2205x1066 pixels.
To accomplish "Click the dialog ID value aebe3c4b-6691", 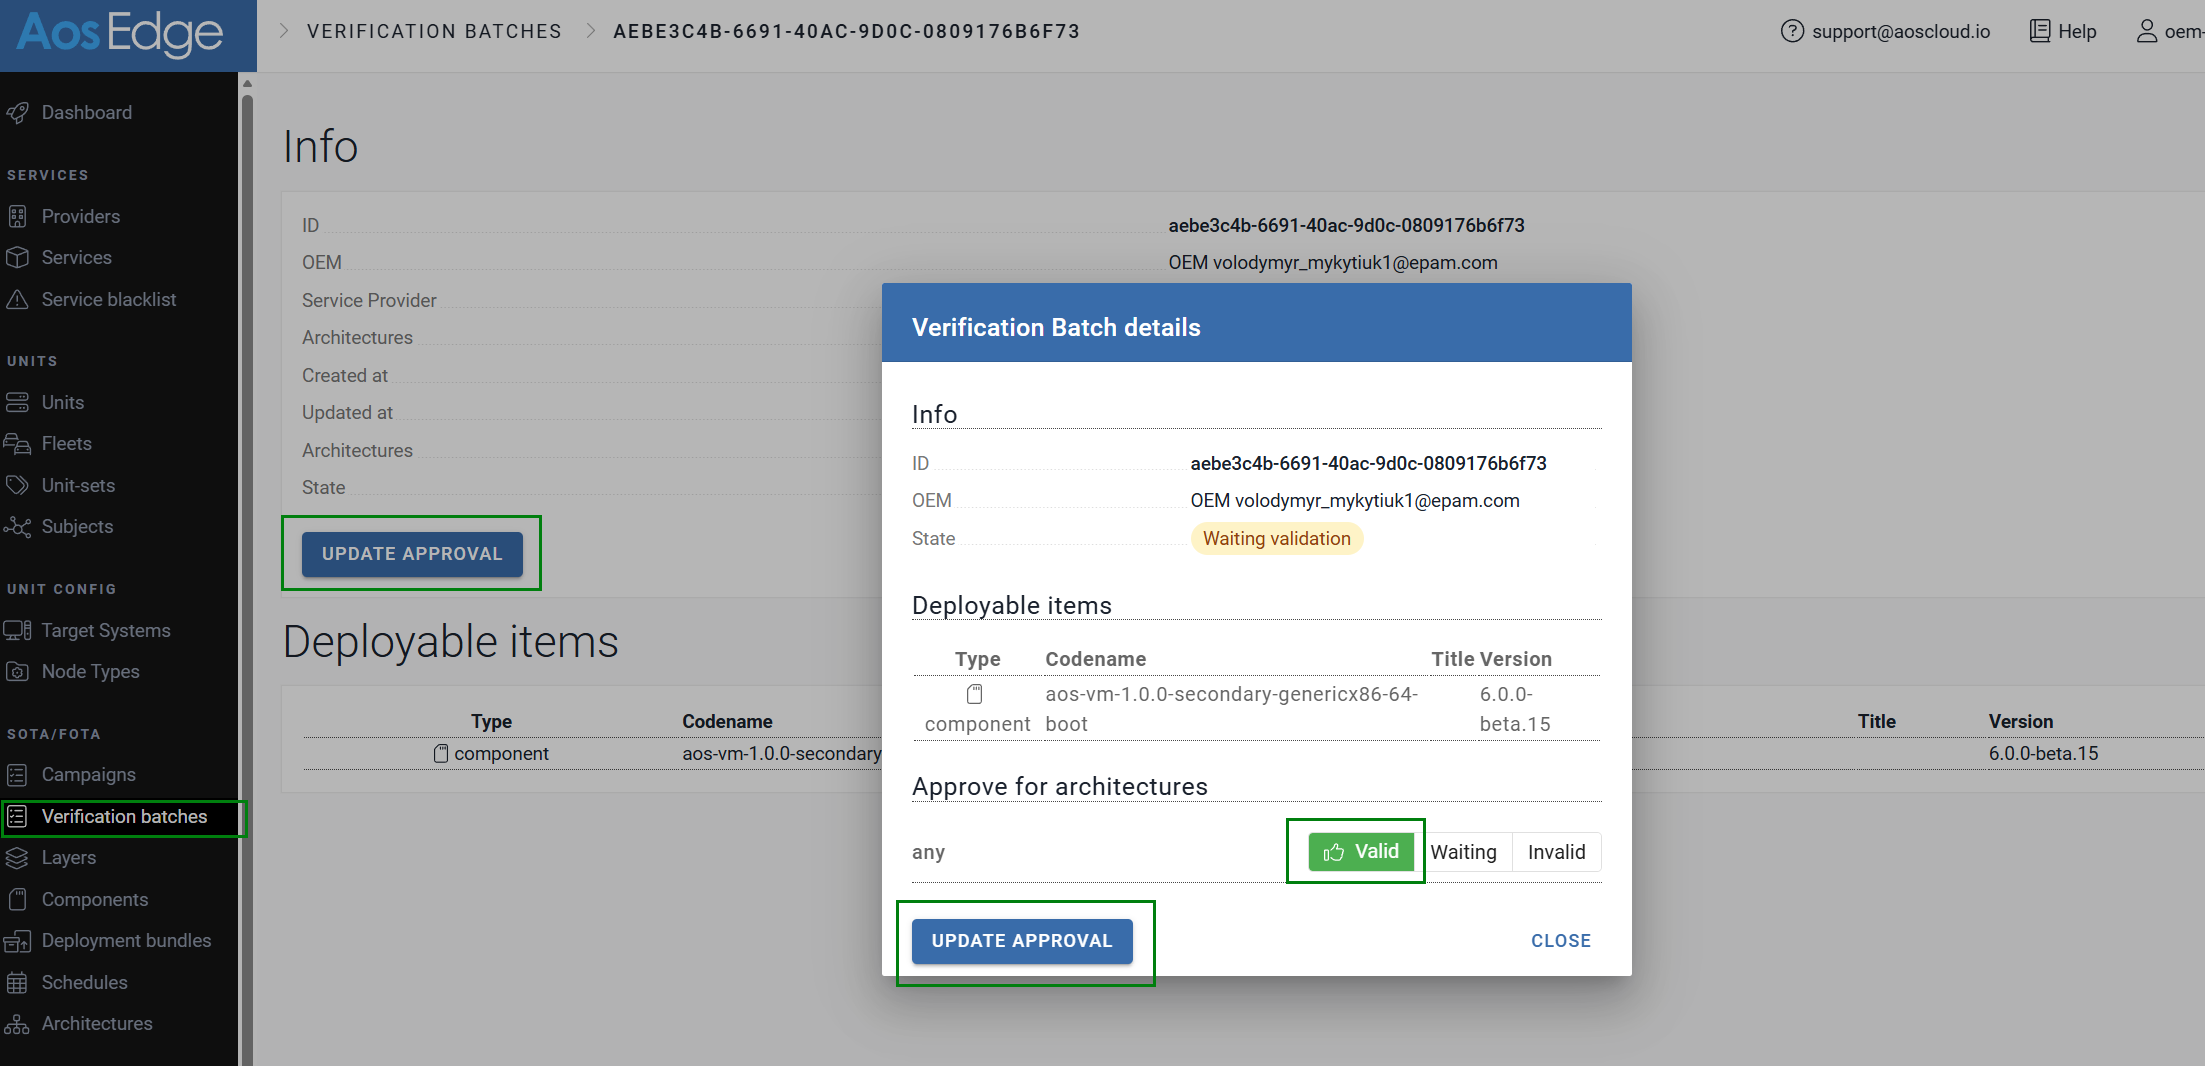I will click(x=1368, y=463).
